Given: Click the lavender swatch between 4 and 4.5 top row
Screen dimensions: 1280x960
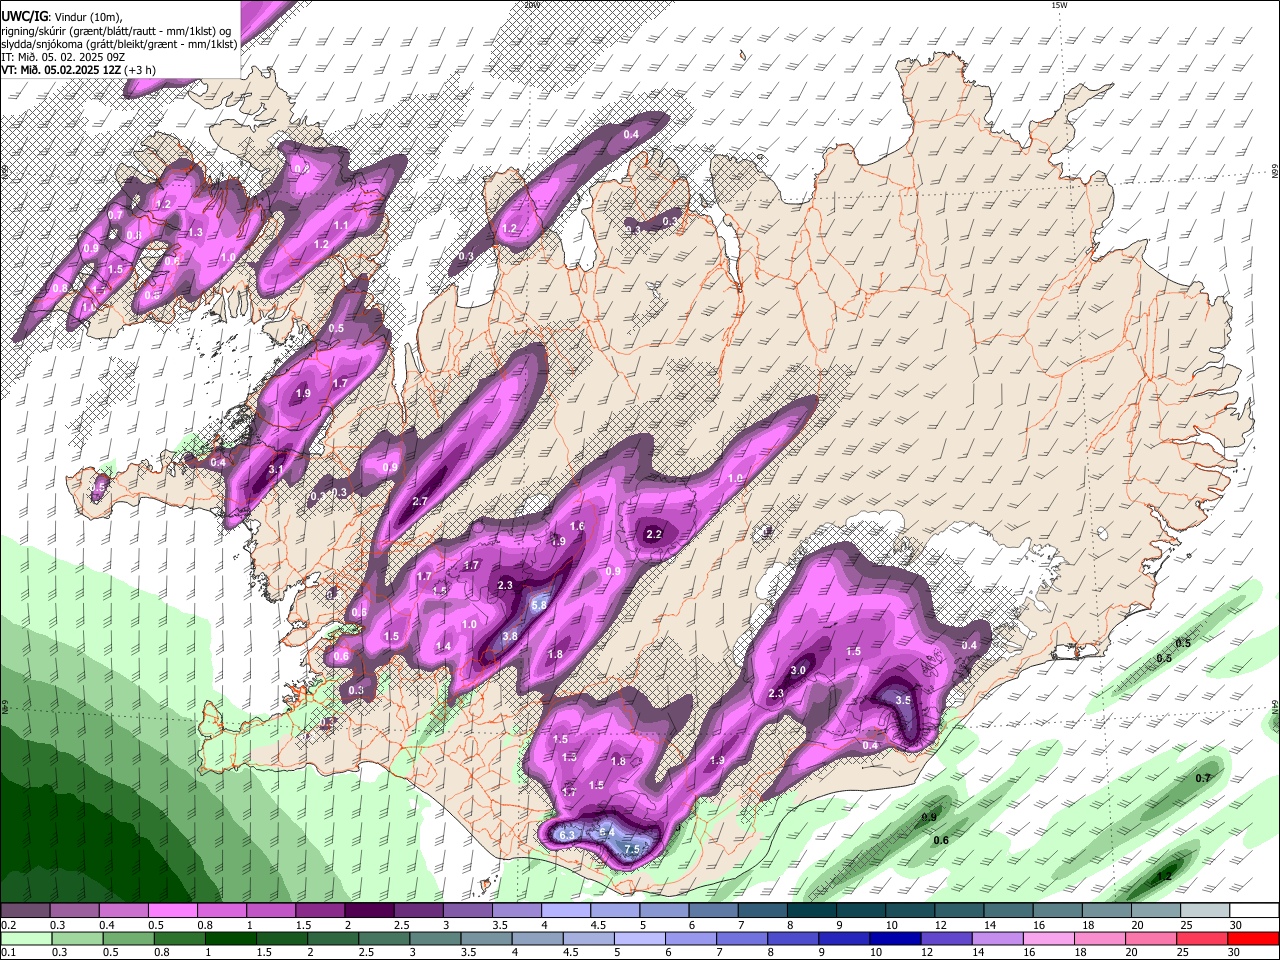Looking at the screenshot, I should click(x=566, y=911).
